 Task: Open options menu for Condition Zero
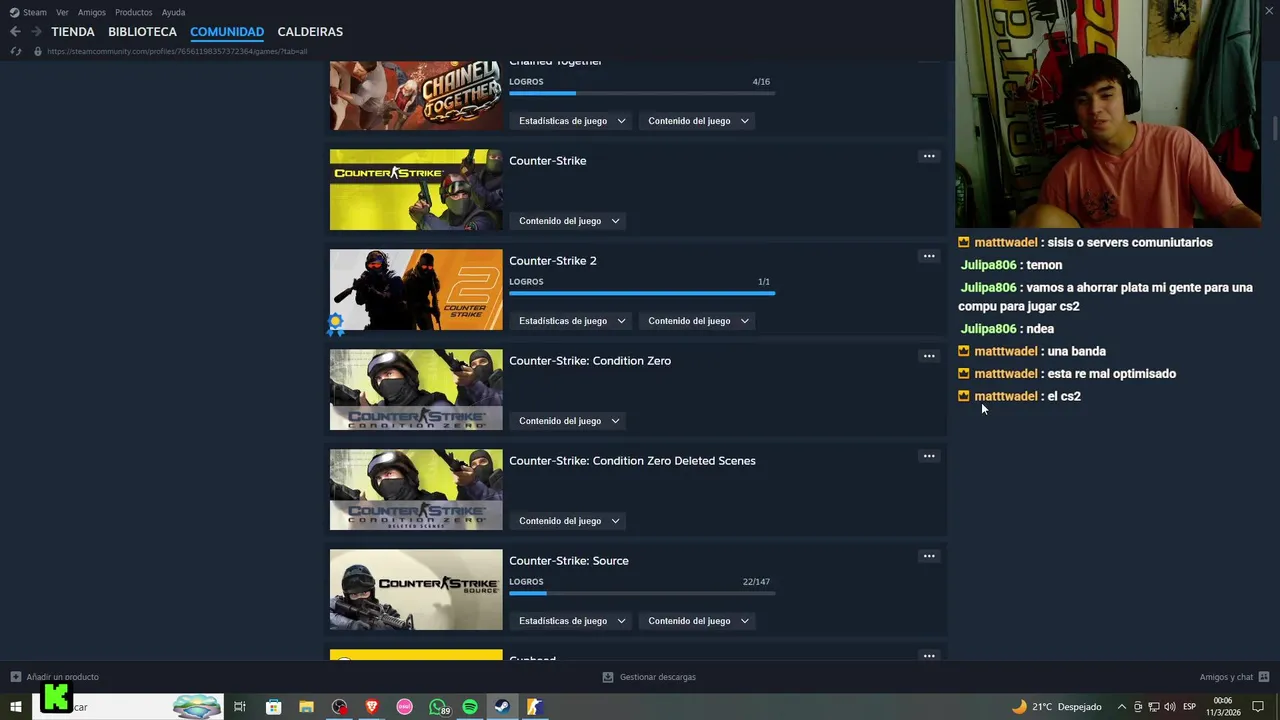[929, 356]
